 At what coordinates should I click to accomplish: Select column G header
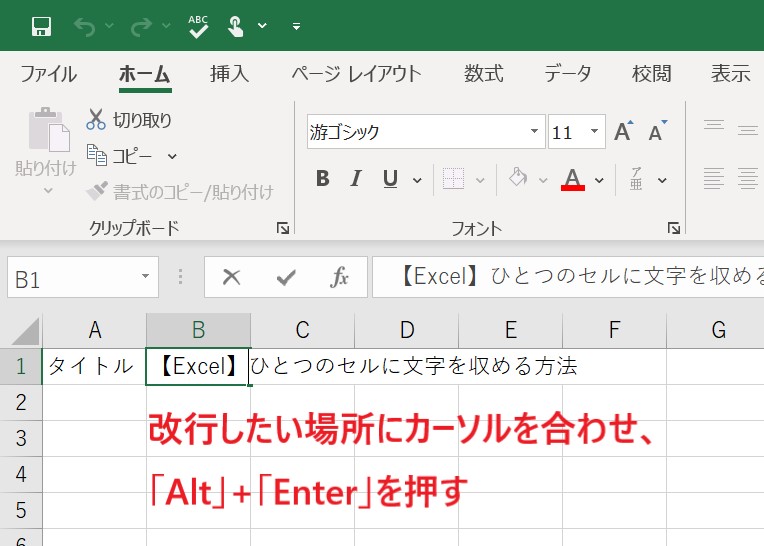[x=715, y=330]
